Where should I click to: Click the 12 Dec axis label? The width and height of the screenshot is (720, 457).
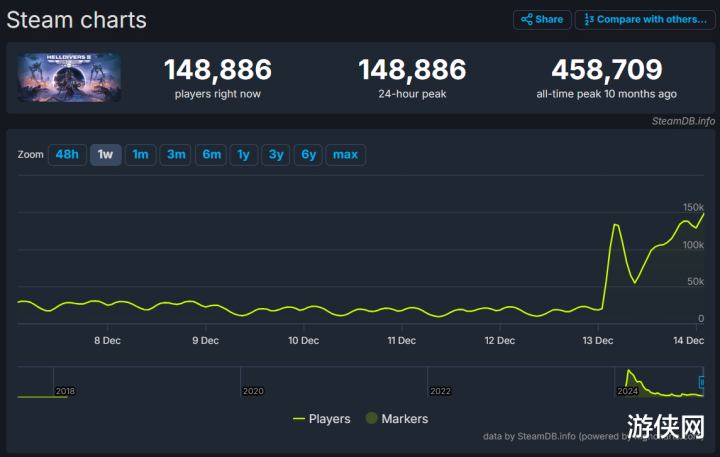click(500, 341)
